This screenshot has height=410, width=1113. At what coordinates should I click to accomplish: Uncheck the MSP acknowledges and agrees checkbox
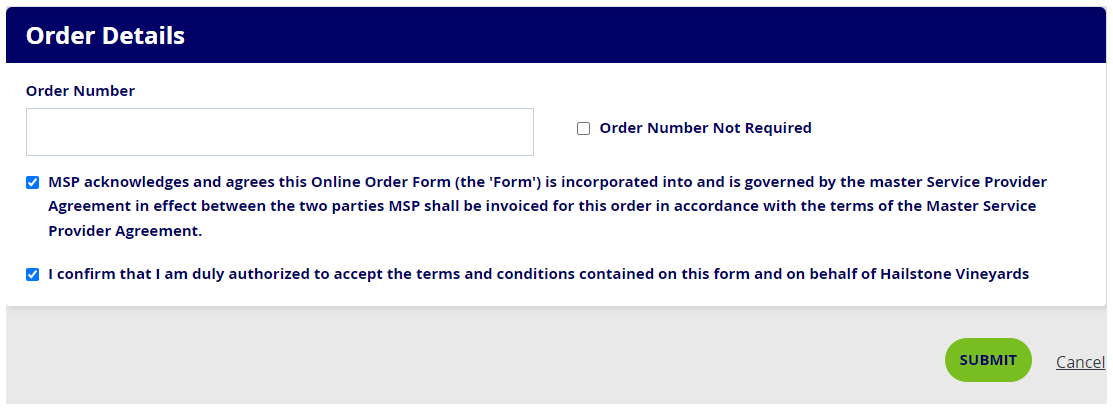point(33,183)
